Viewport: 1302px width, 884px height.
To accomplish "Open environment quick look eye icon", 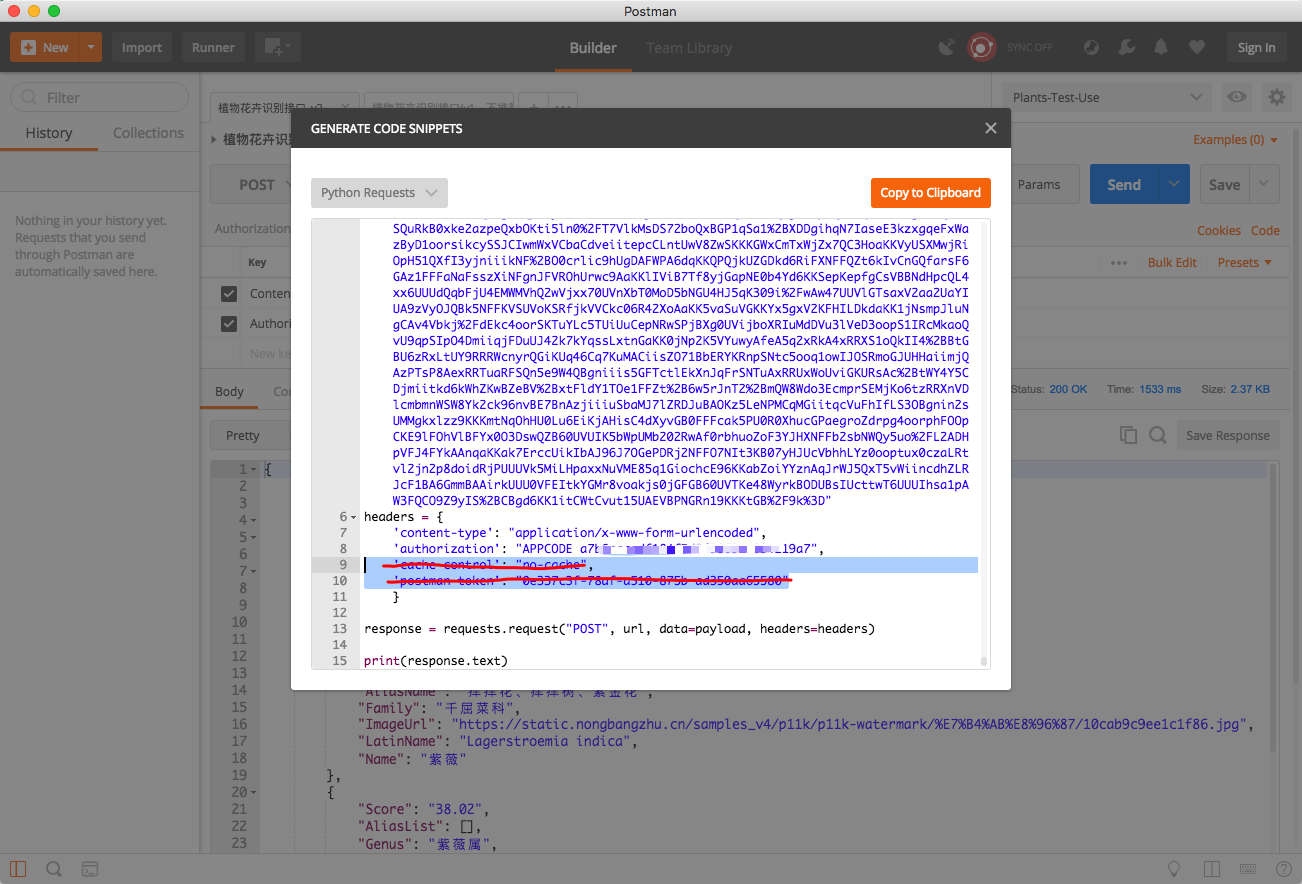I will pyautogui.click(x=1237, y=97).
